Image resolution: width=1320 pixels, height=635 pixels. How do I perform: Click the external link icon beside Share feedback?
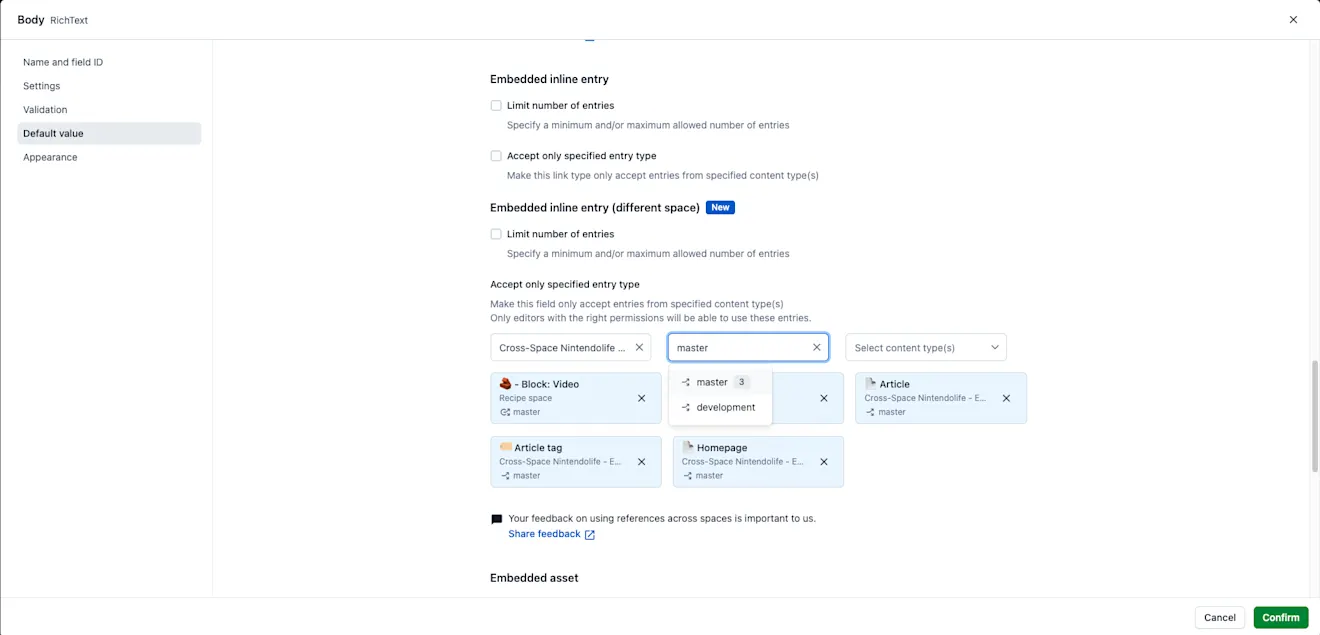(590, 535)
